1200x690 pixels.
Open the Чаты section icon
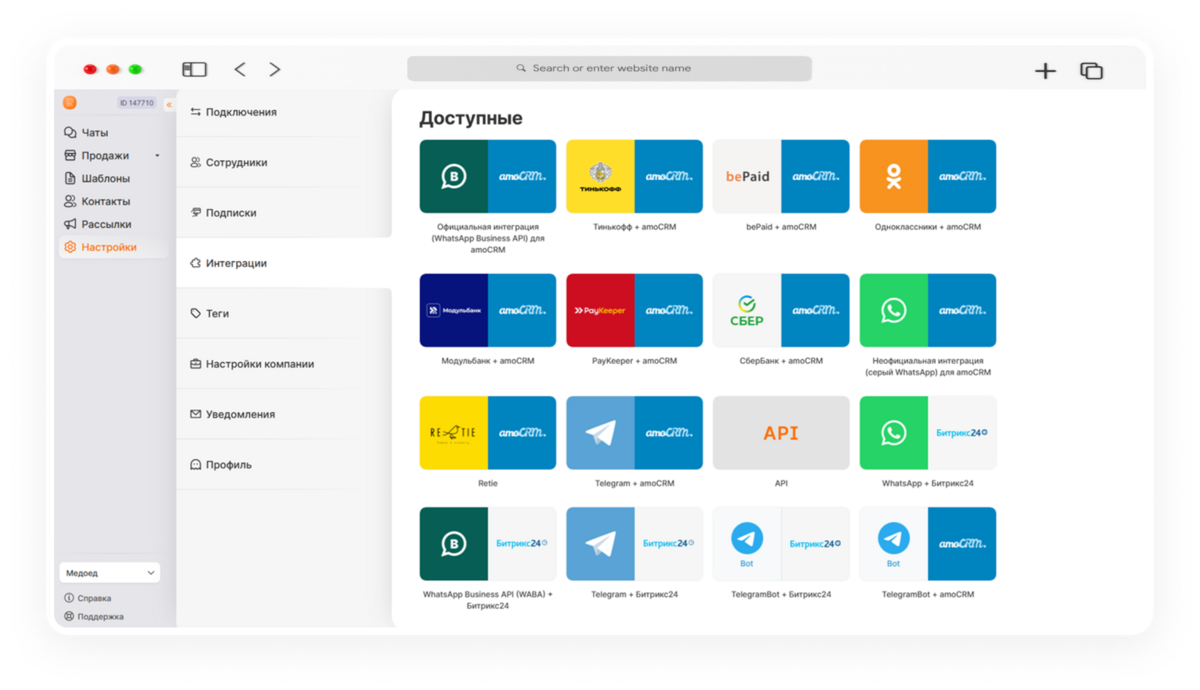click(70, 132)
